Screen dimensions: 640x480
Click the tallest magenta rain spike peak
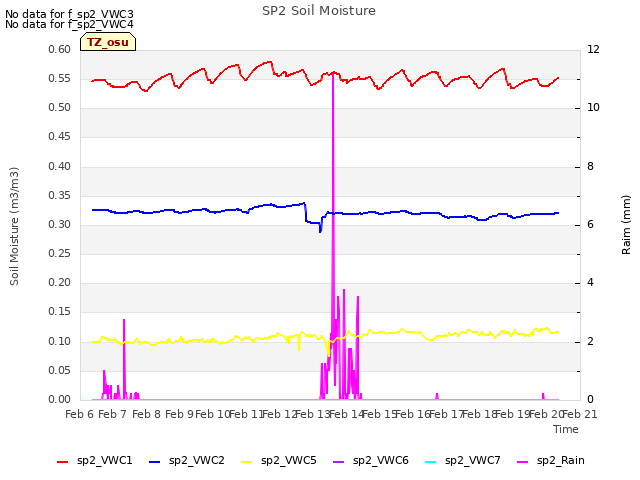pos(333,73)
